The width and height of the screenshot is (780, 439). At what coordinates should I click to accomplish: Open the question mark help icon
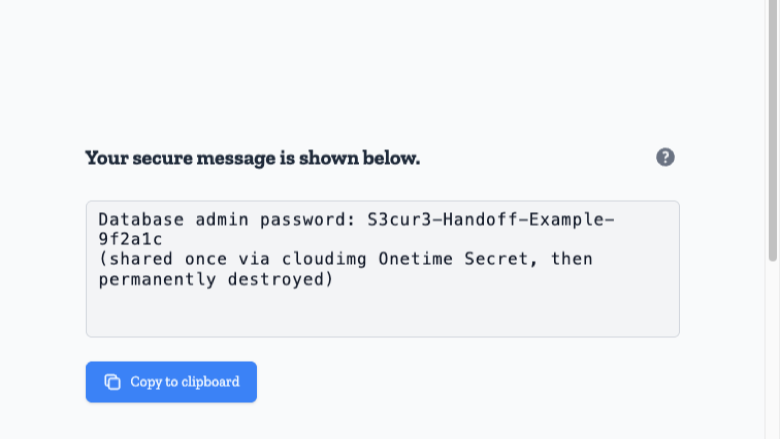pyautogui.click(x=665, y=157)
